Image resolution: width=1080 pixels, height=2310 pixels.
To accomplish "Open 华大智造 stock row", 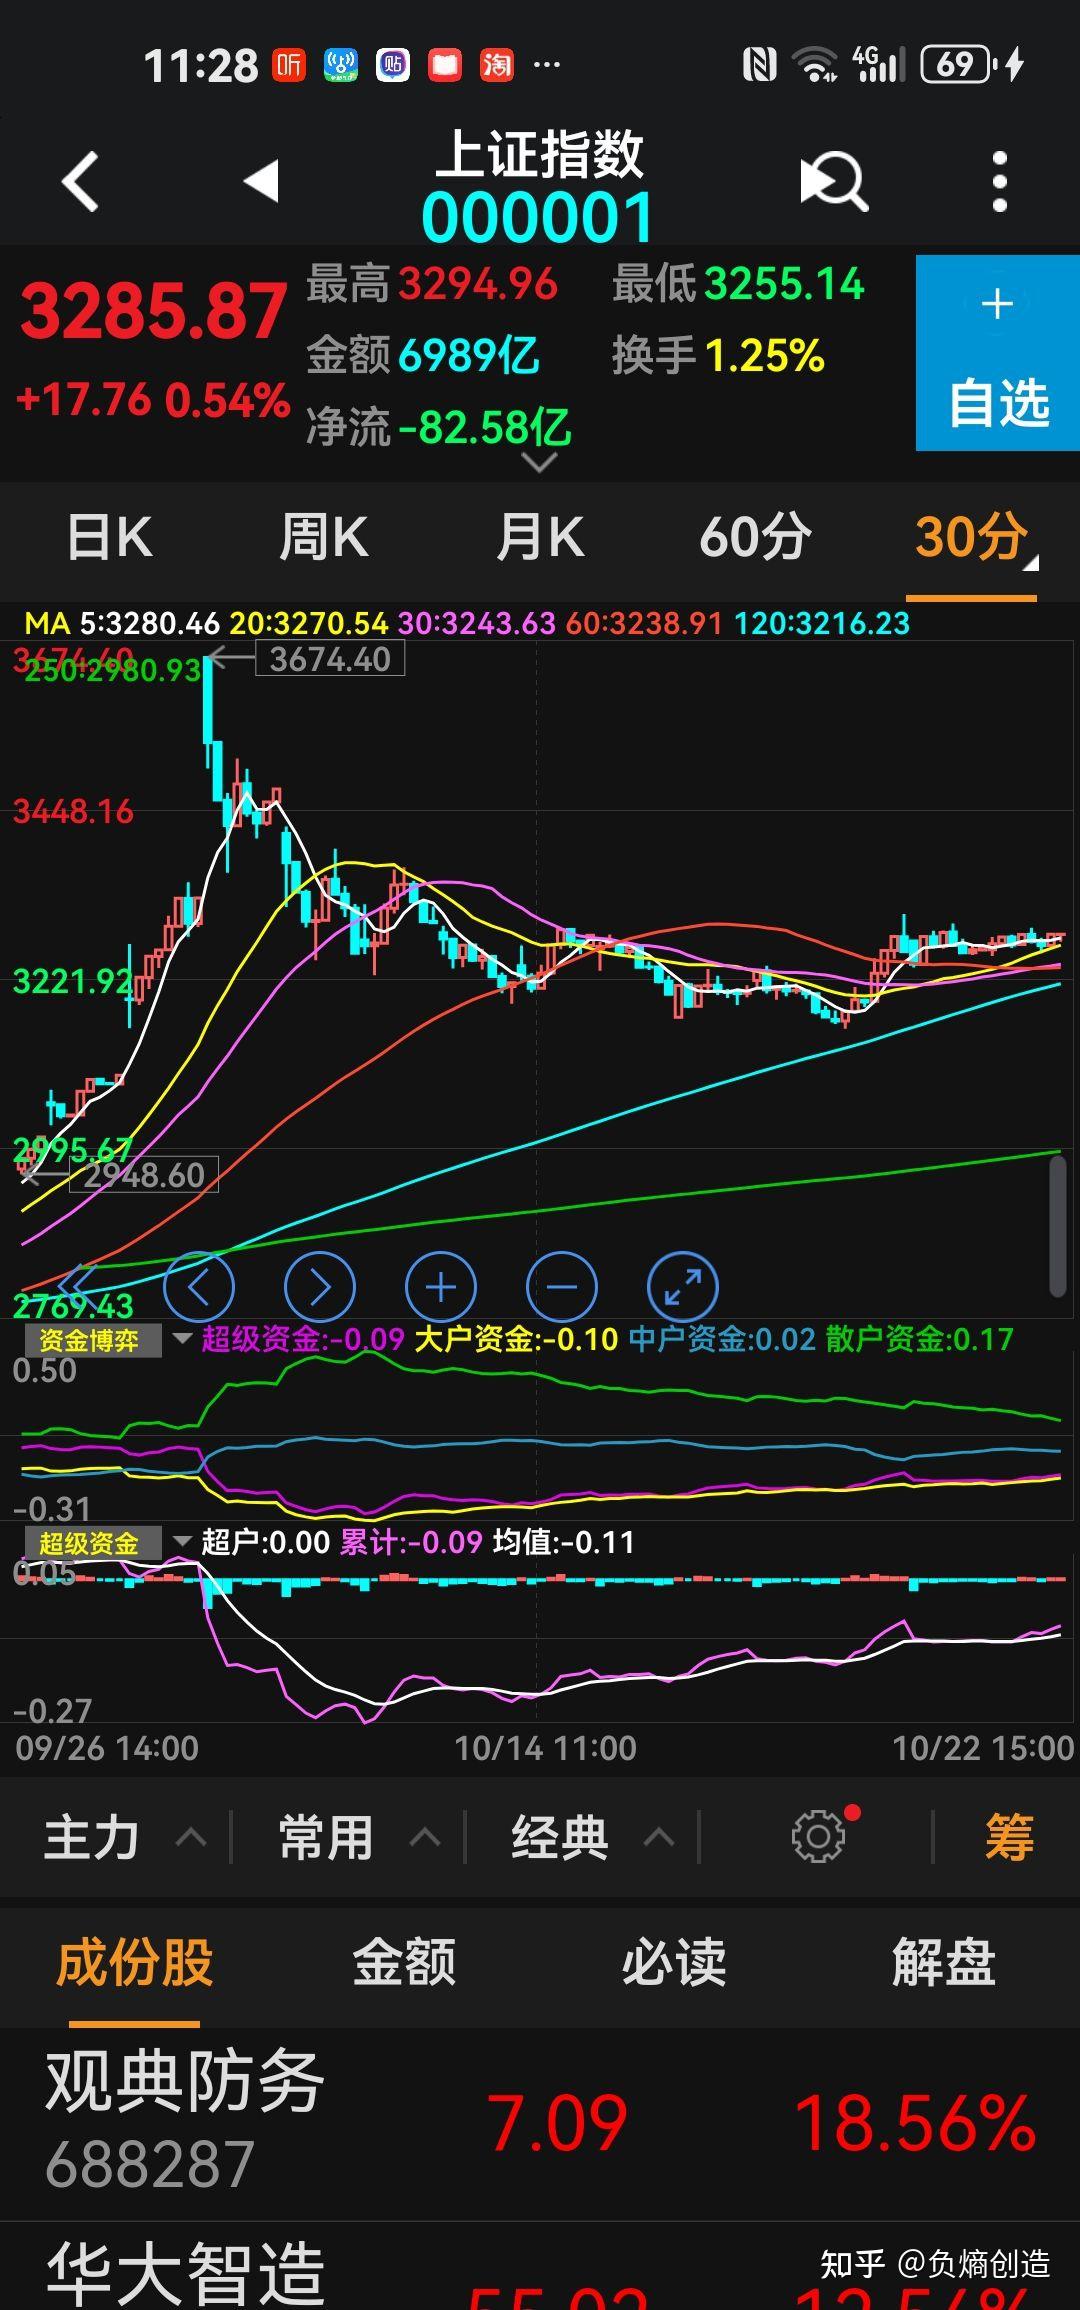I will pyautogui.click(x=540, y=2268).
